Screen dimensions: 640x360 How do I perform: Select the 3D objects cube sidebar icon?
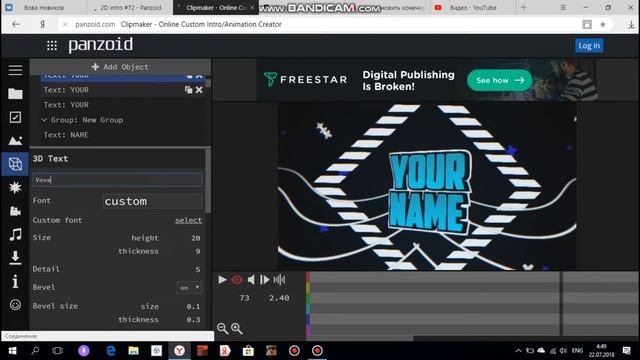tap(15, 164)
